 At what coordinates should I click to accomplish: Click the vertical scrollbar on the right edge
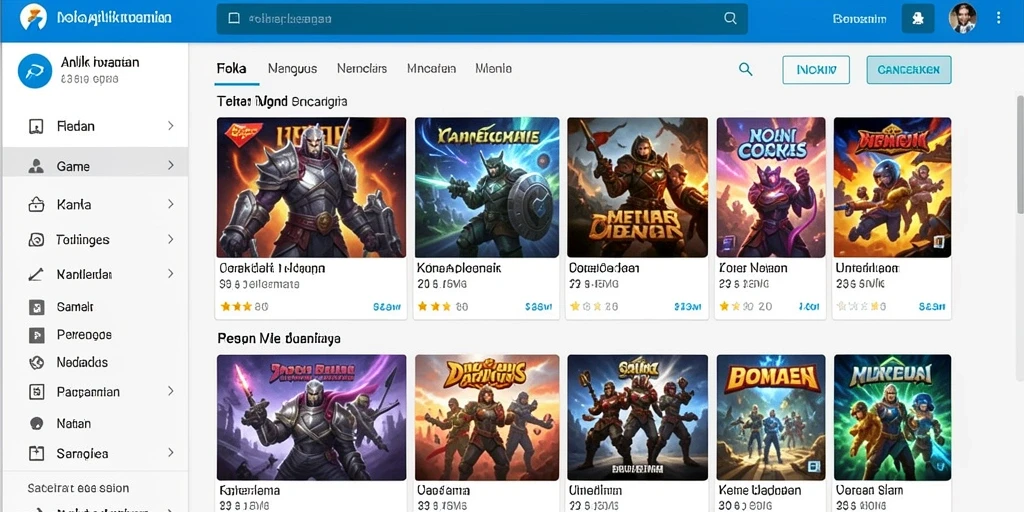(1020, 155)
